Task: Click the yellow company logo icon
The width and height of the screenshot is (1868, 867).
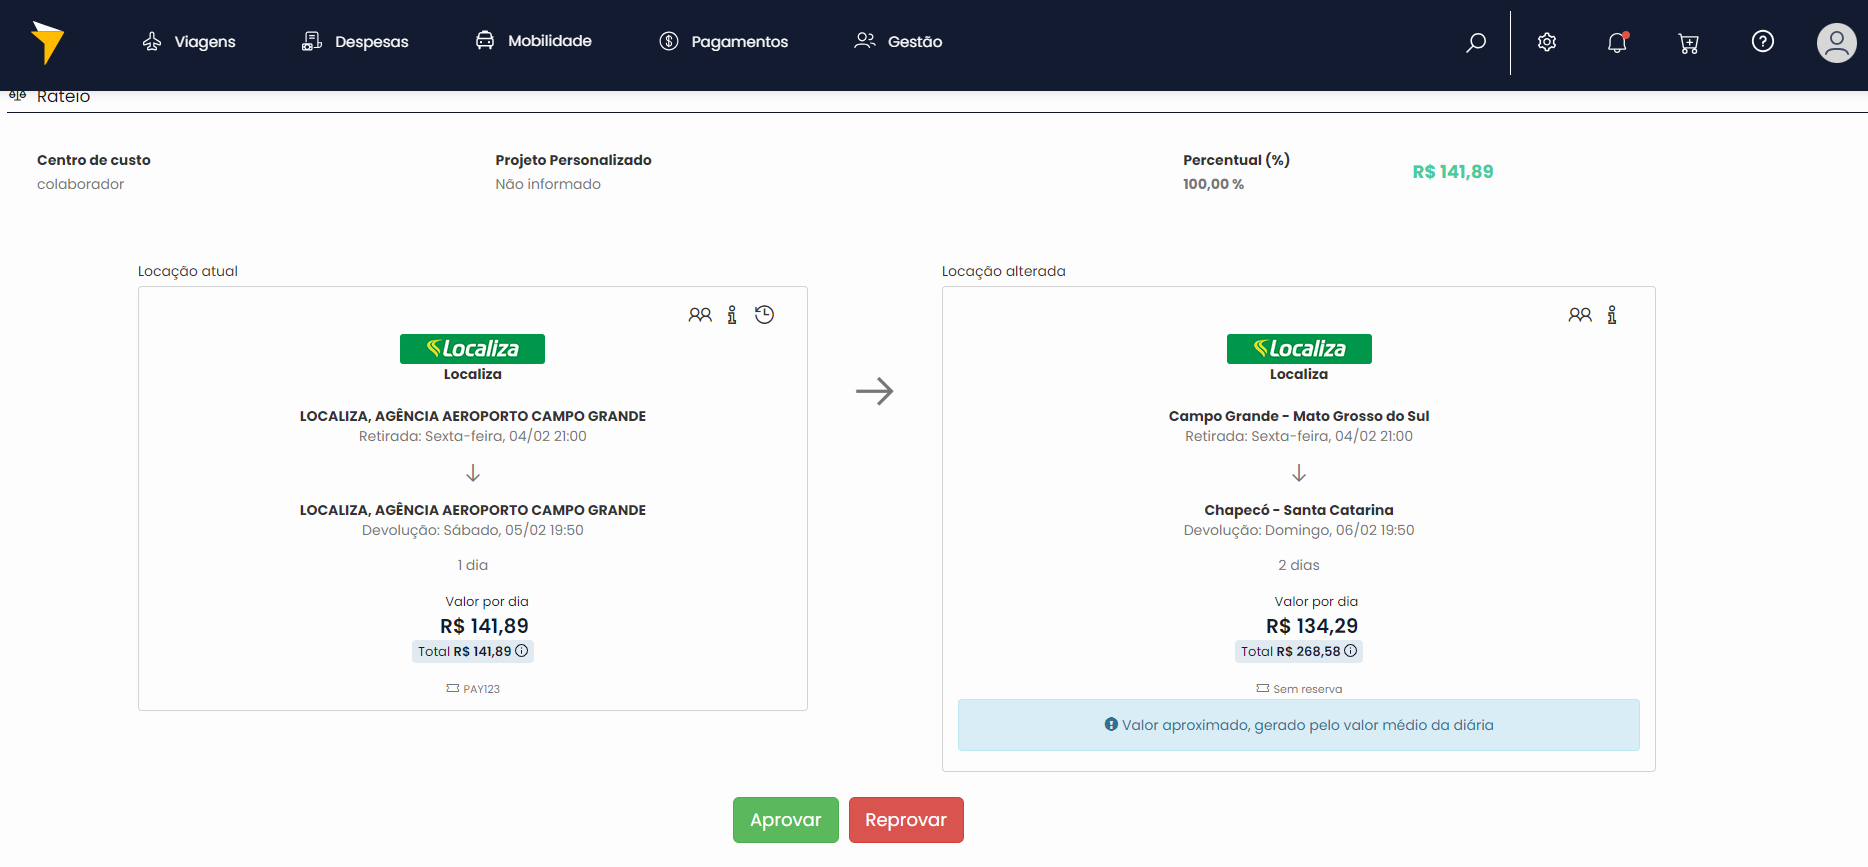Action: tap(47, 42)
